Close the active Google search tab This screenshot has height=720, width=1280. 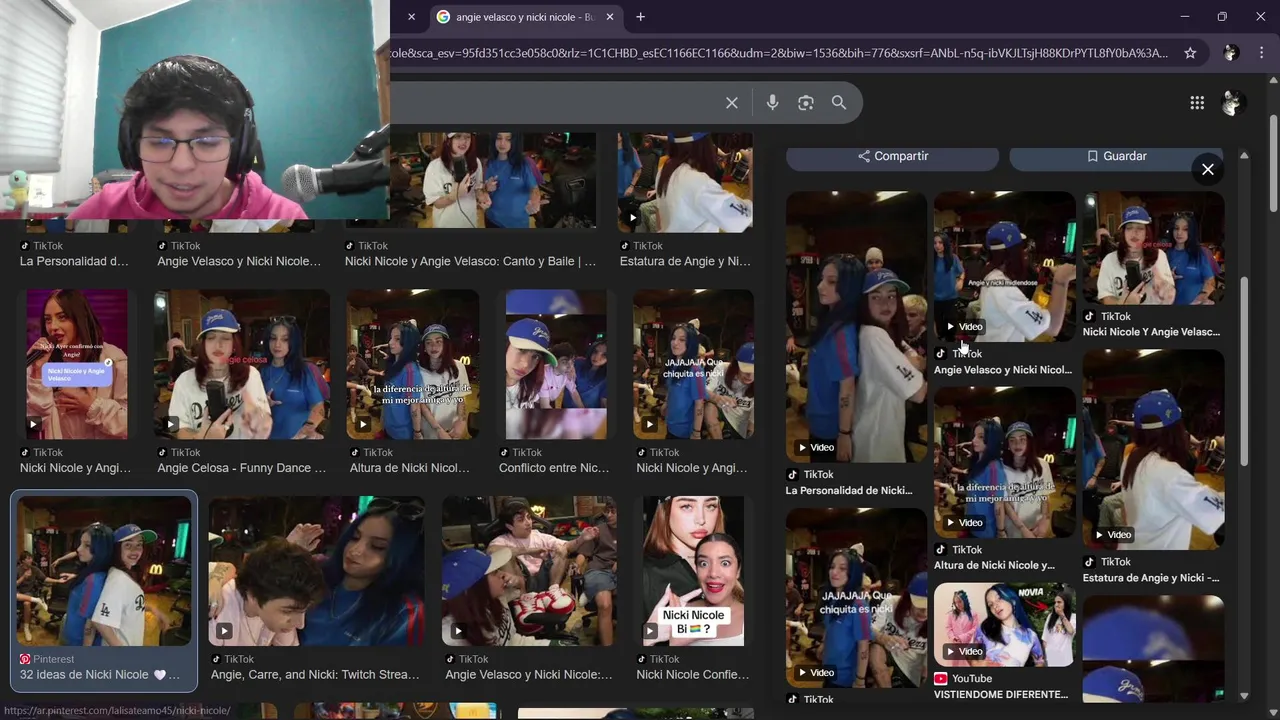[610, 17]
